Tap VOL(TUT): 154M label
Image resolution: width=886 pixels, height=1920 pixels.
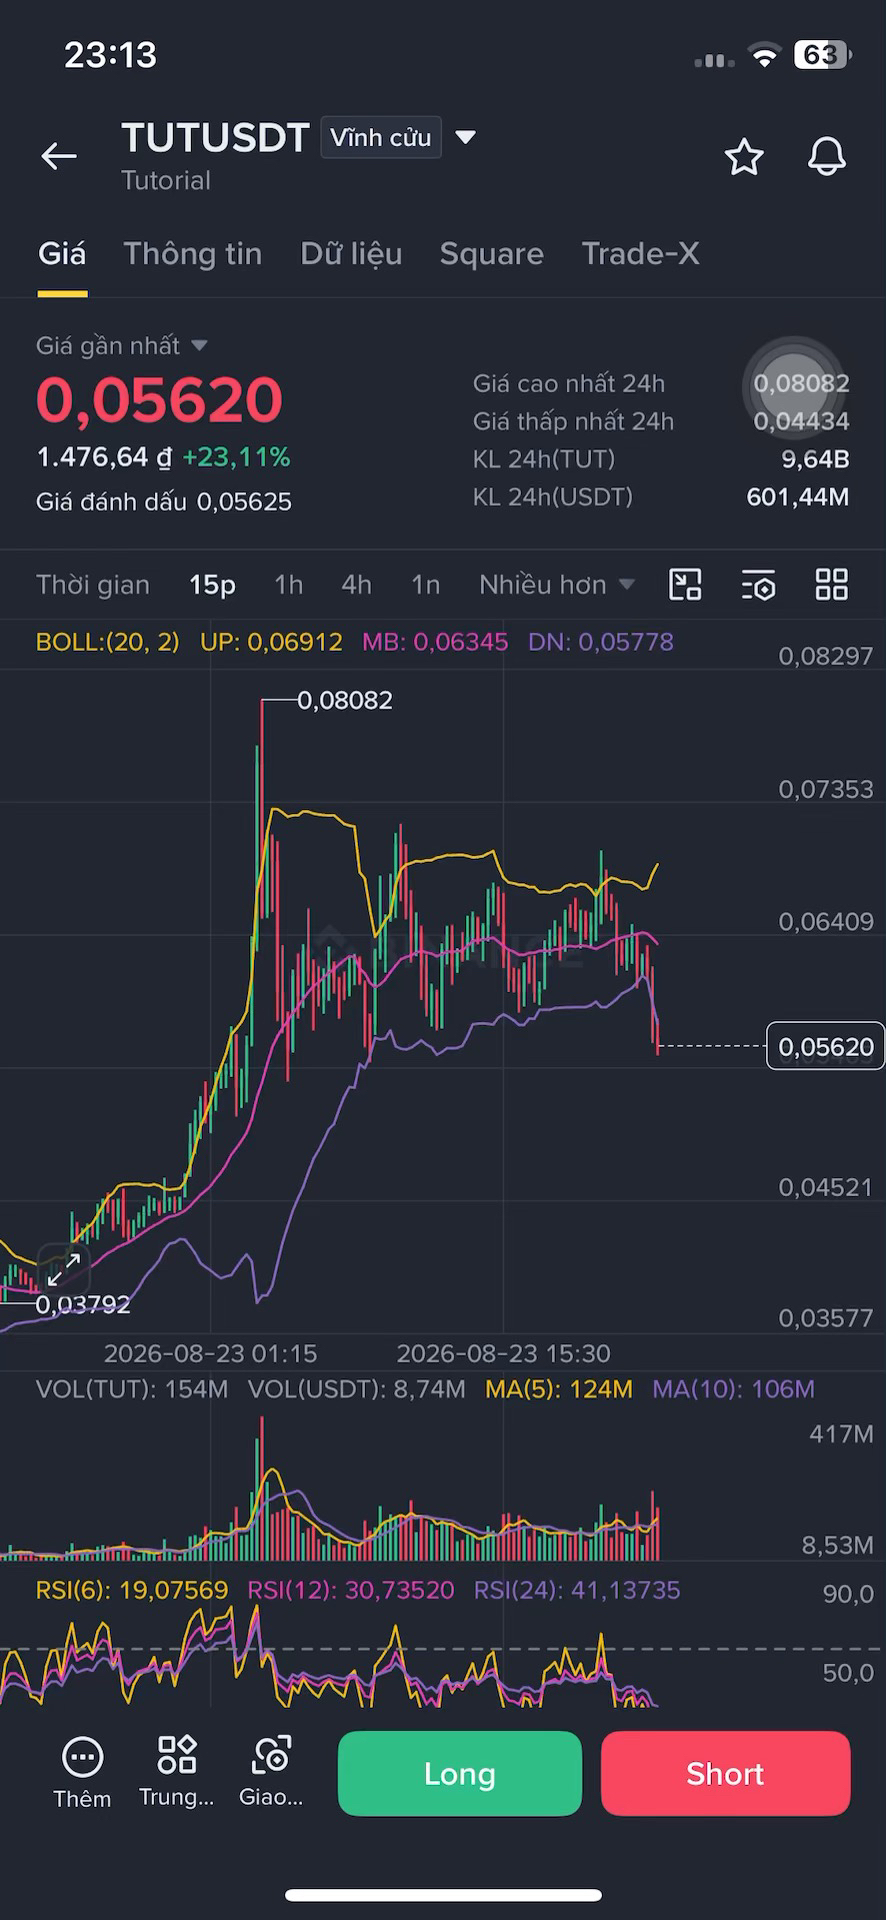[x=132, y=1389]
